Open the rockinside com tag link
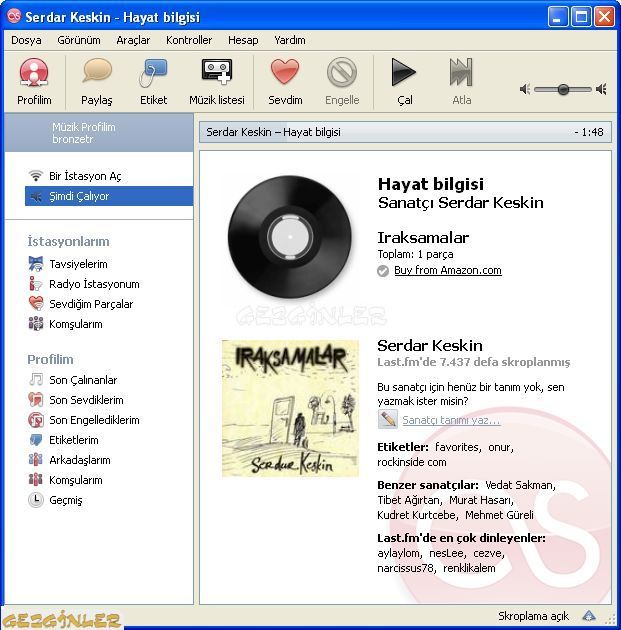The image size is (621, 630). click(412, 462)
